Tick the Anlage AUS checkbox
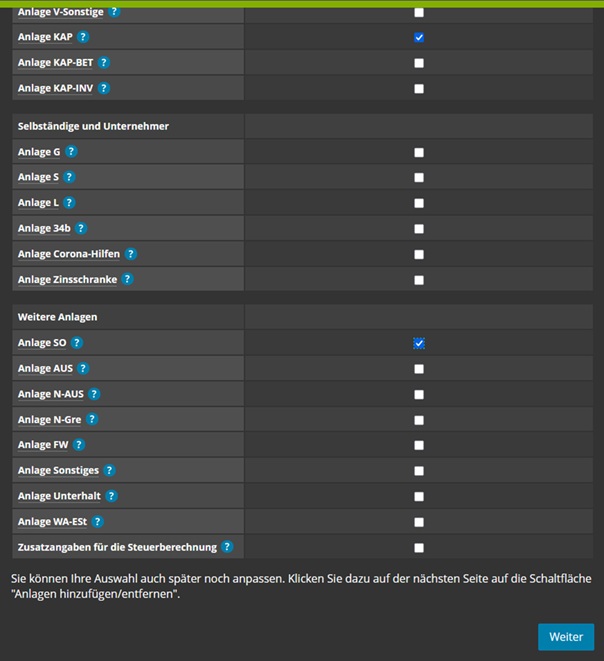Viewport: 604px width, 661px height. [x=419, y=369]
